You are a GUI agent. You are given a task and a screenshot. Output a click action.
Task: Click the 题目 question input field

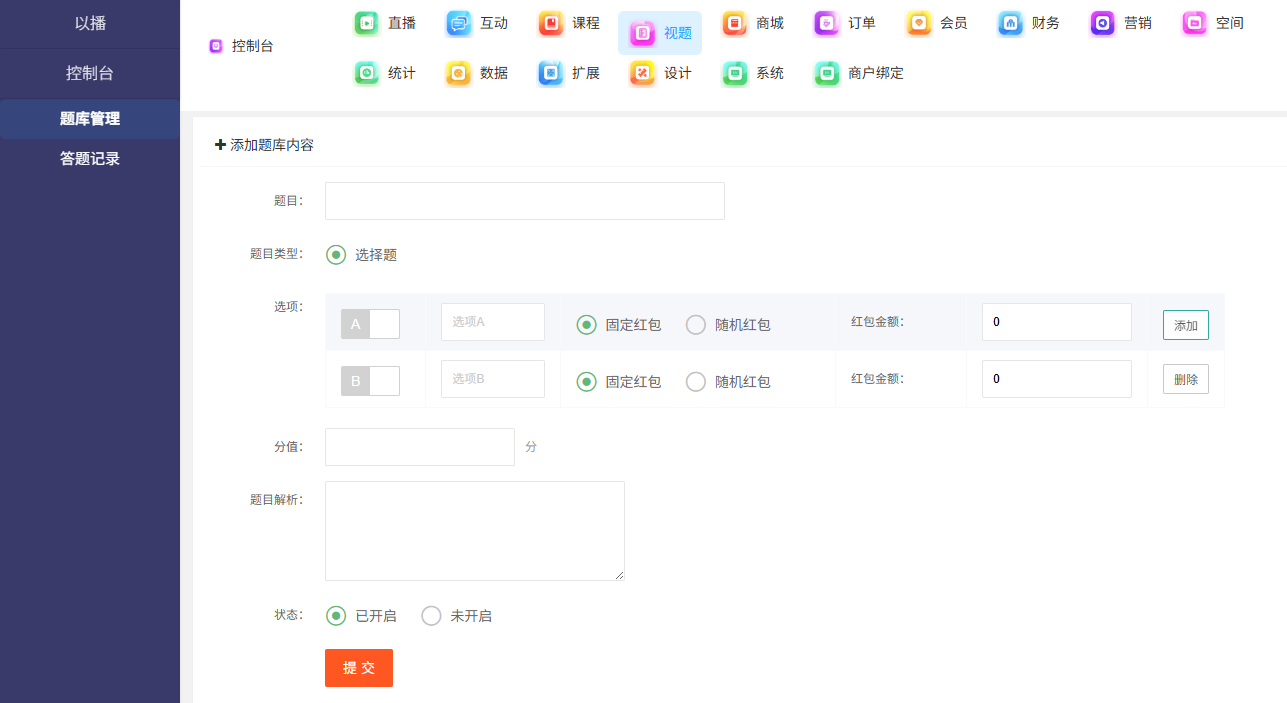point(524,201)
